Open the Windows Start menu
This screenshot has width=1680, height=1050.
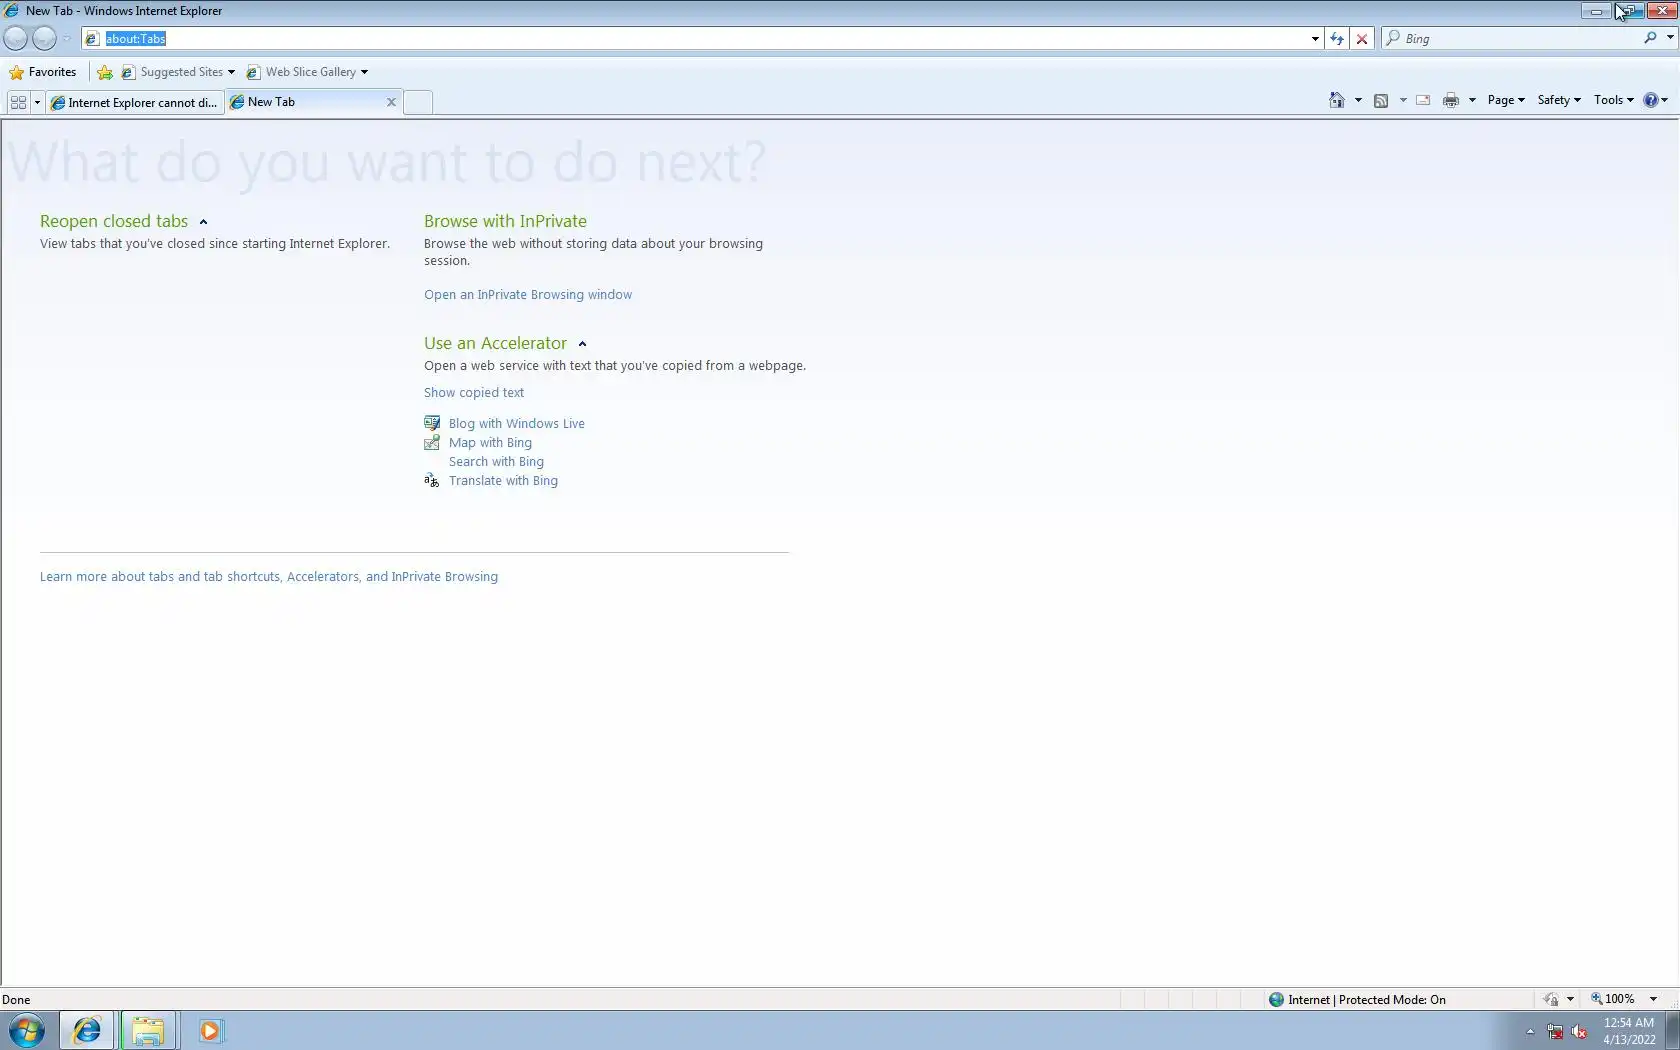(27, 1030)
